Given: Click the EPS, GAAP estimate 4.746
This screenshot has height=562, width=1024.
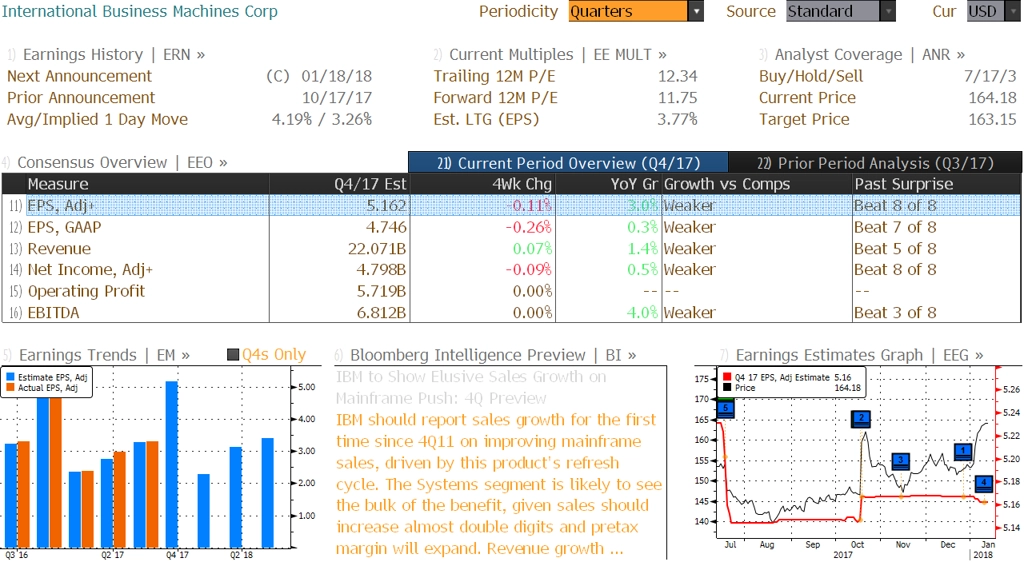Looking at the screenshot, I should click(385, 227).
